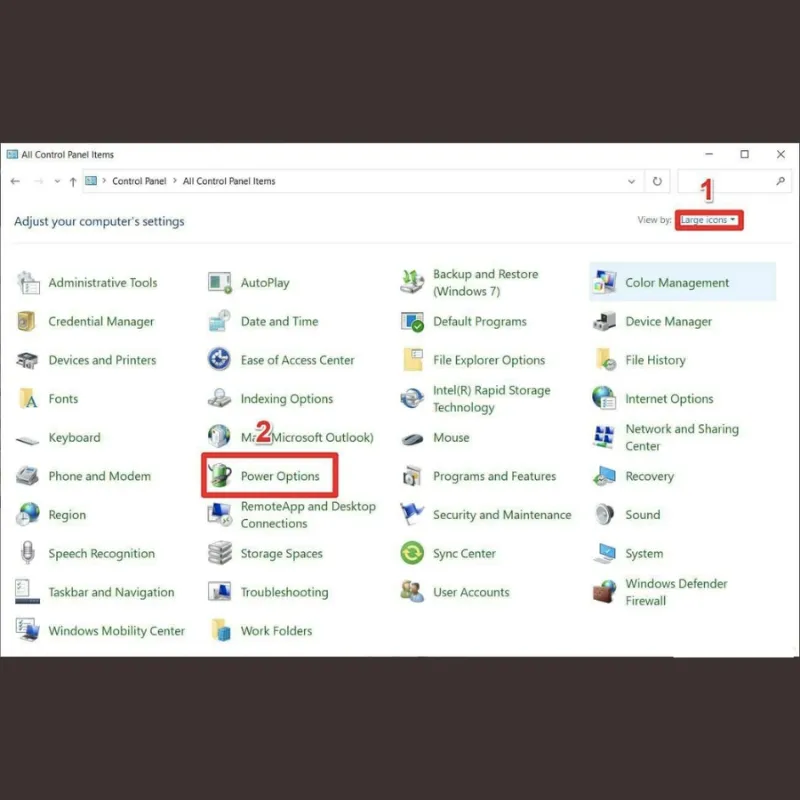Screen dimensions: 800x800
Task: Click the Ease of Access Center icon
Action: pos(220,360)
